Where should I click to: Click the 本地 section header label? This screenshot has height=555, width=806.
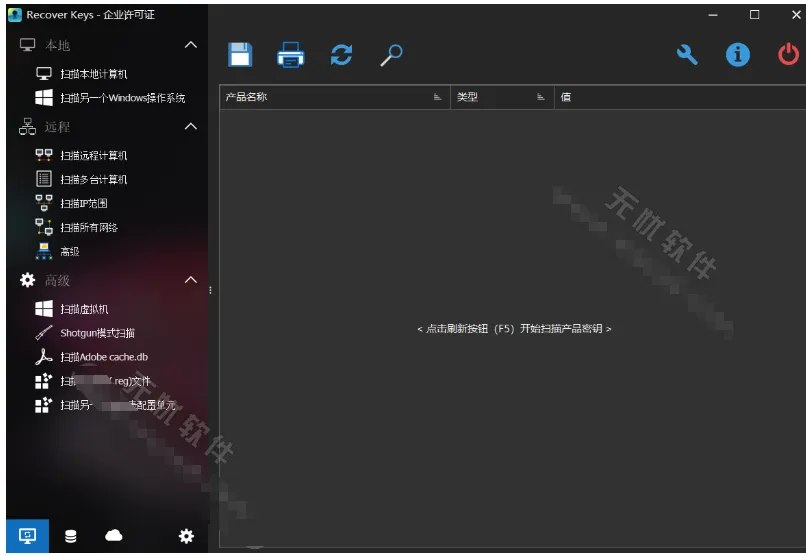click(57, 45)
